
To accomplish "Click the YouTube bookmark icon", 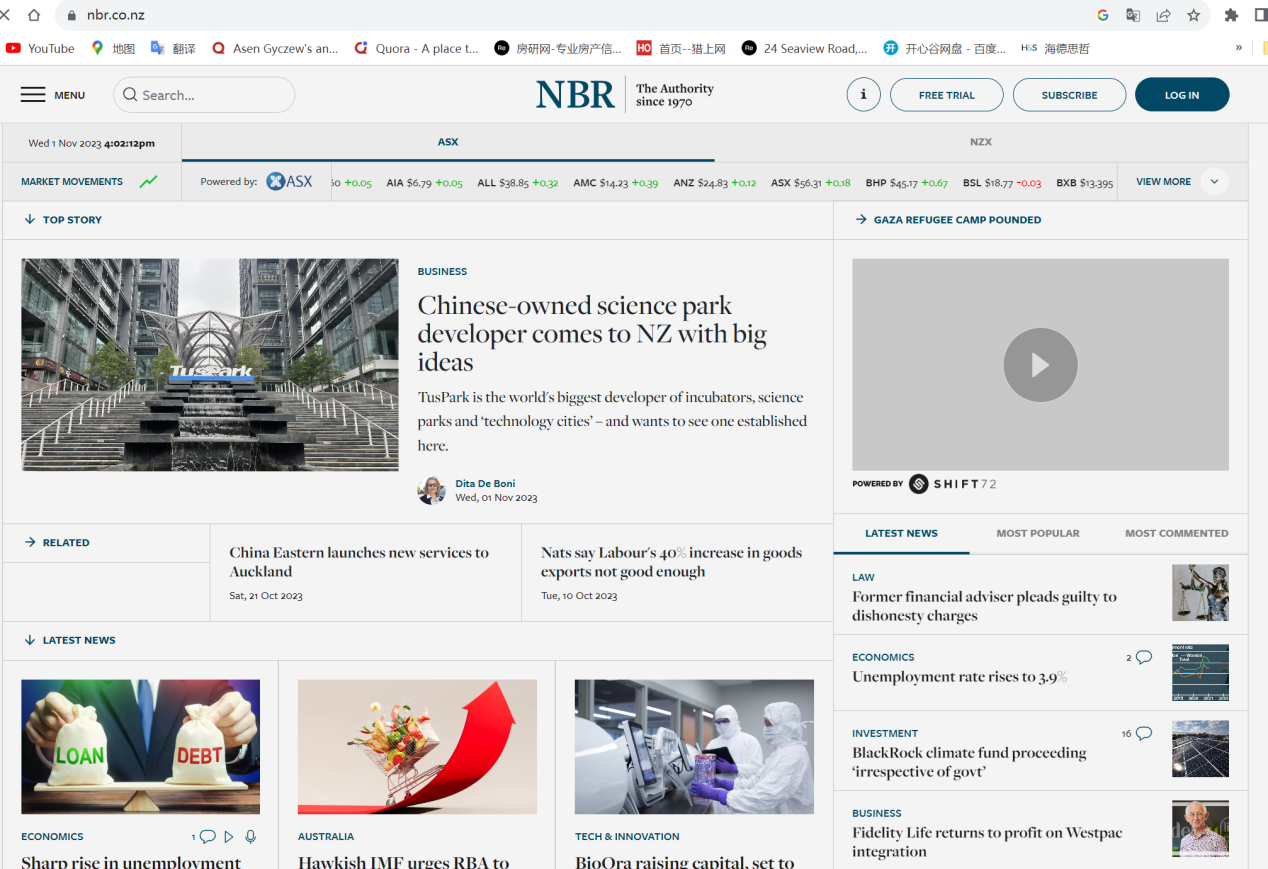I will (13, 48).
